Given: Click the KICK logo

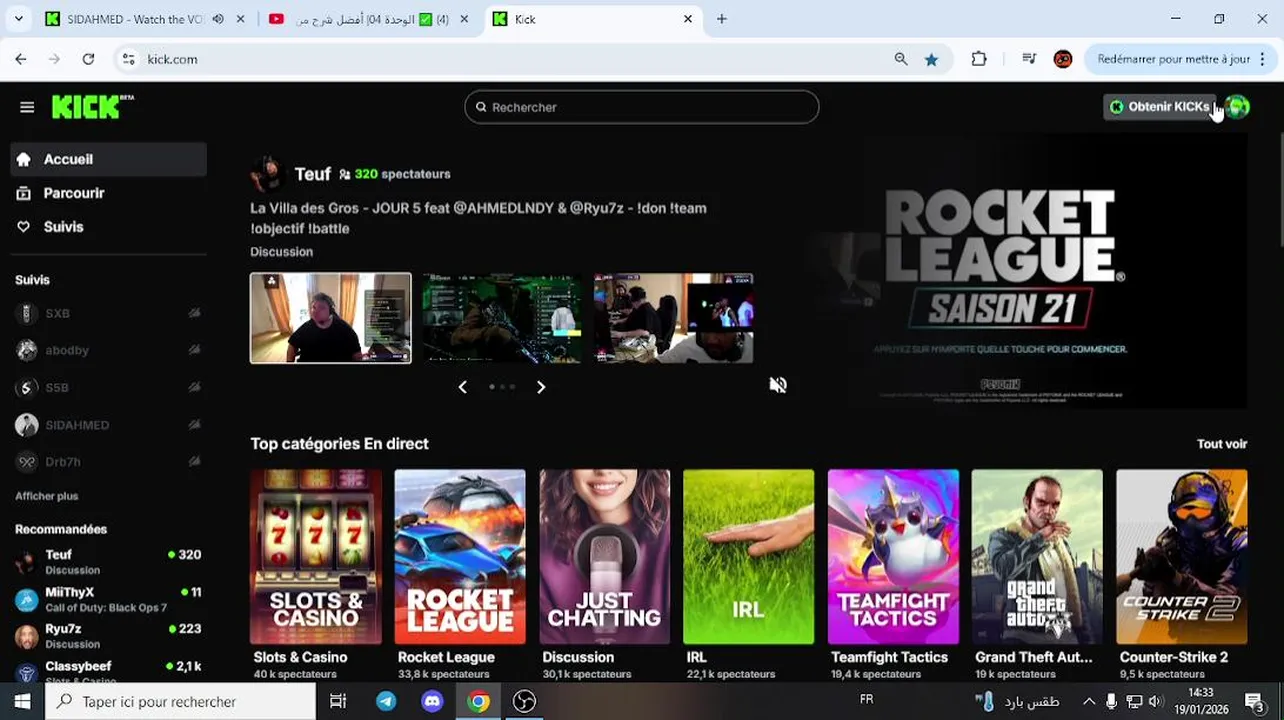Looking at the screenshot, I should (92, 107).
